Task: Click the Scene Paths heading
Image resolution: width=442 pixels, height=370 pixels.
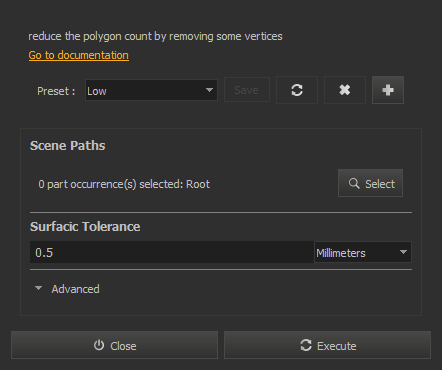Action: click(x=68, y=146)
